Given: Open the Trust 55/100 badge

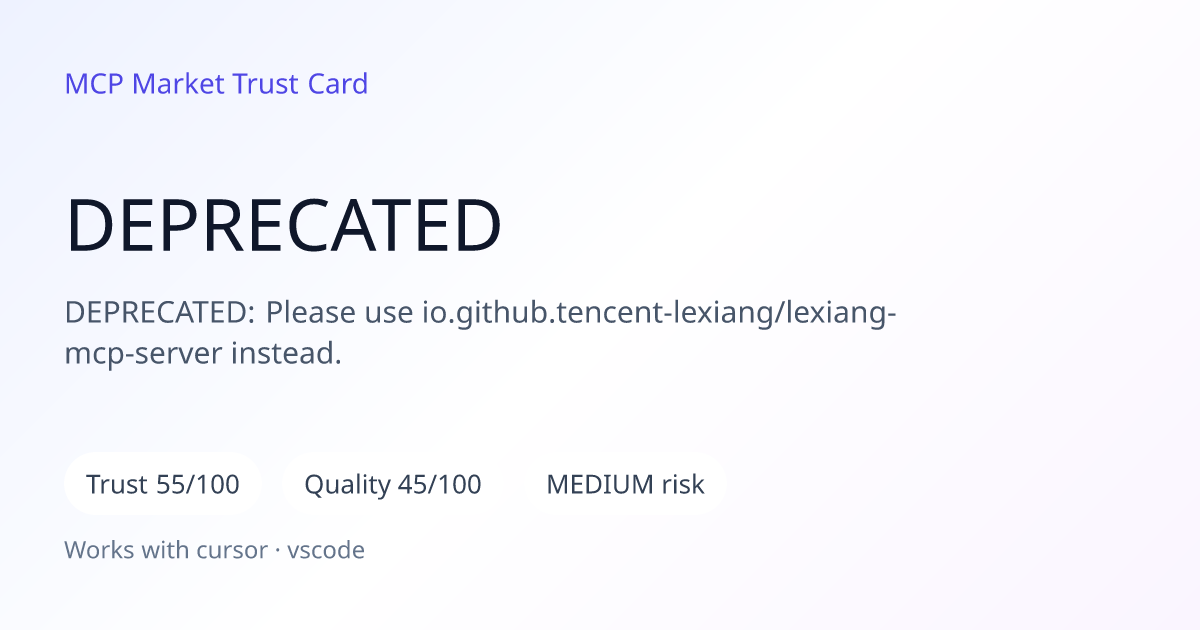Looking at the screenshot, I should click(x=163, y=485).
